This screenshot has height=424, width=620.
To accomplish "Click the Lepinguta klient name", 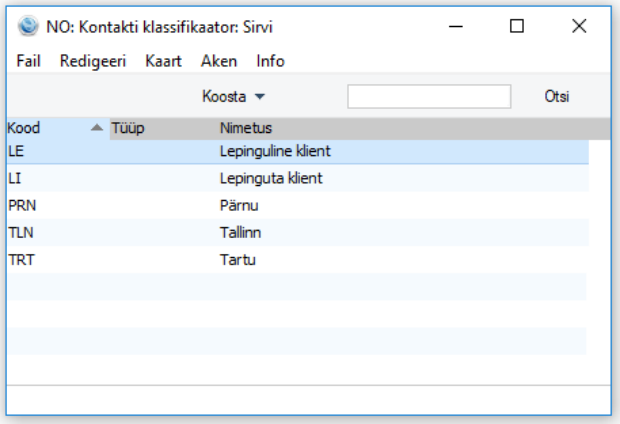I will [x=271, y=178].
